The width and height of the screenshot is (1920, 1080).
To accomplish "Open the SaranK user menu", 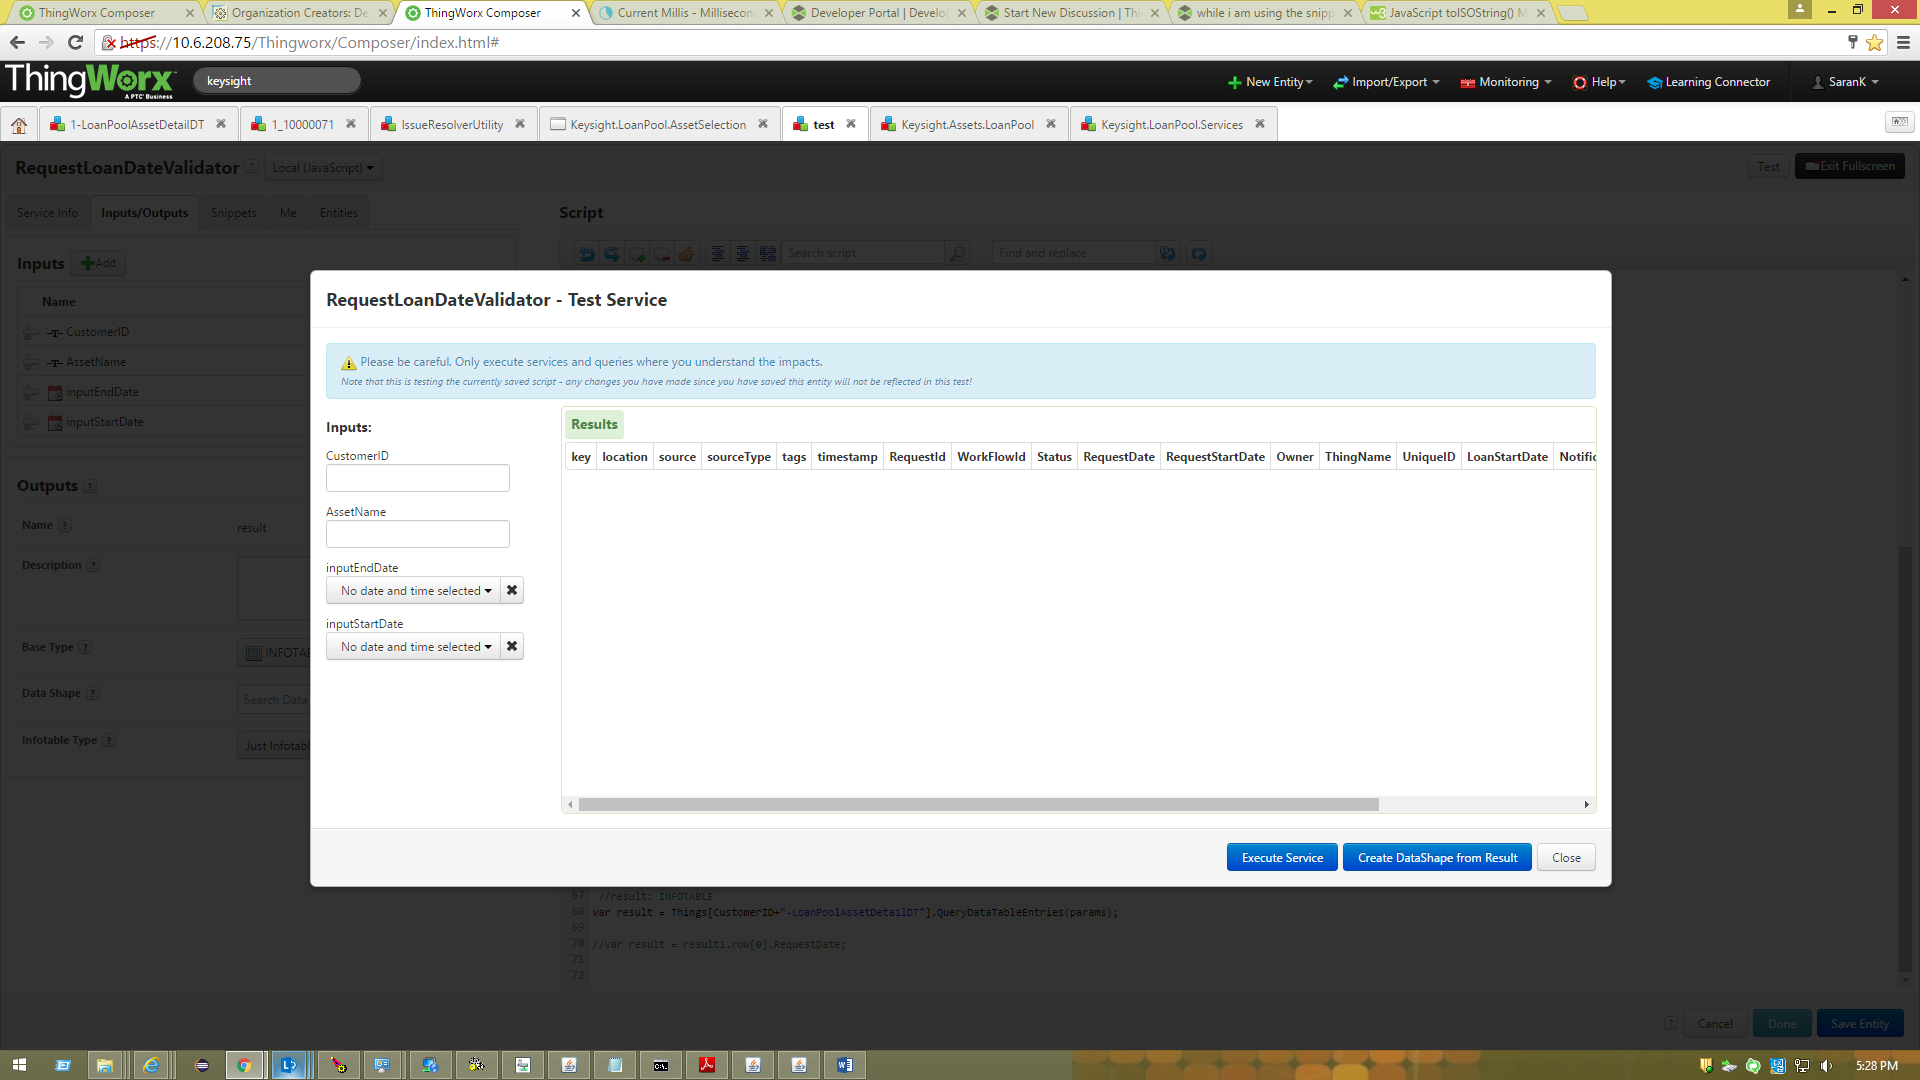I will click(1846, 82).
